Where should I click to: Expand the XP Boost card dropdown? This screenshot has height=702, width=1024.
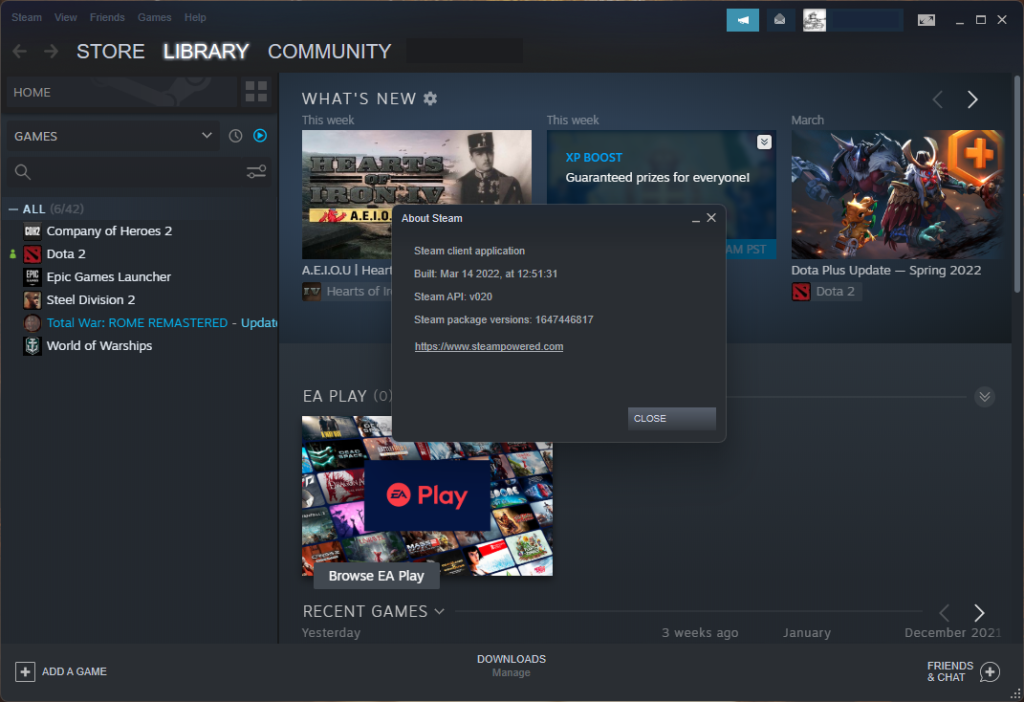(764, 142)
